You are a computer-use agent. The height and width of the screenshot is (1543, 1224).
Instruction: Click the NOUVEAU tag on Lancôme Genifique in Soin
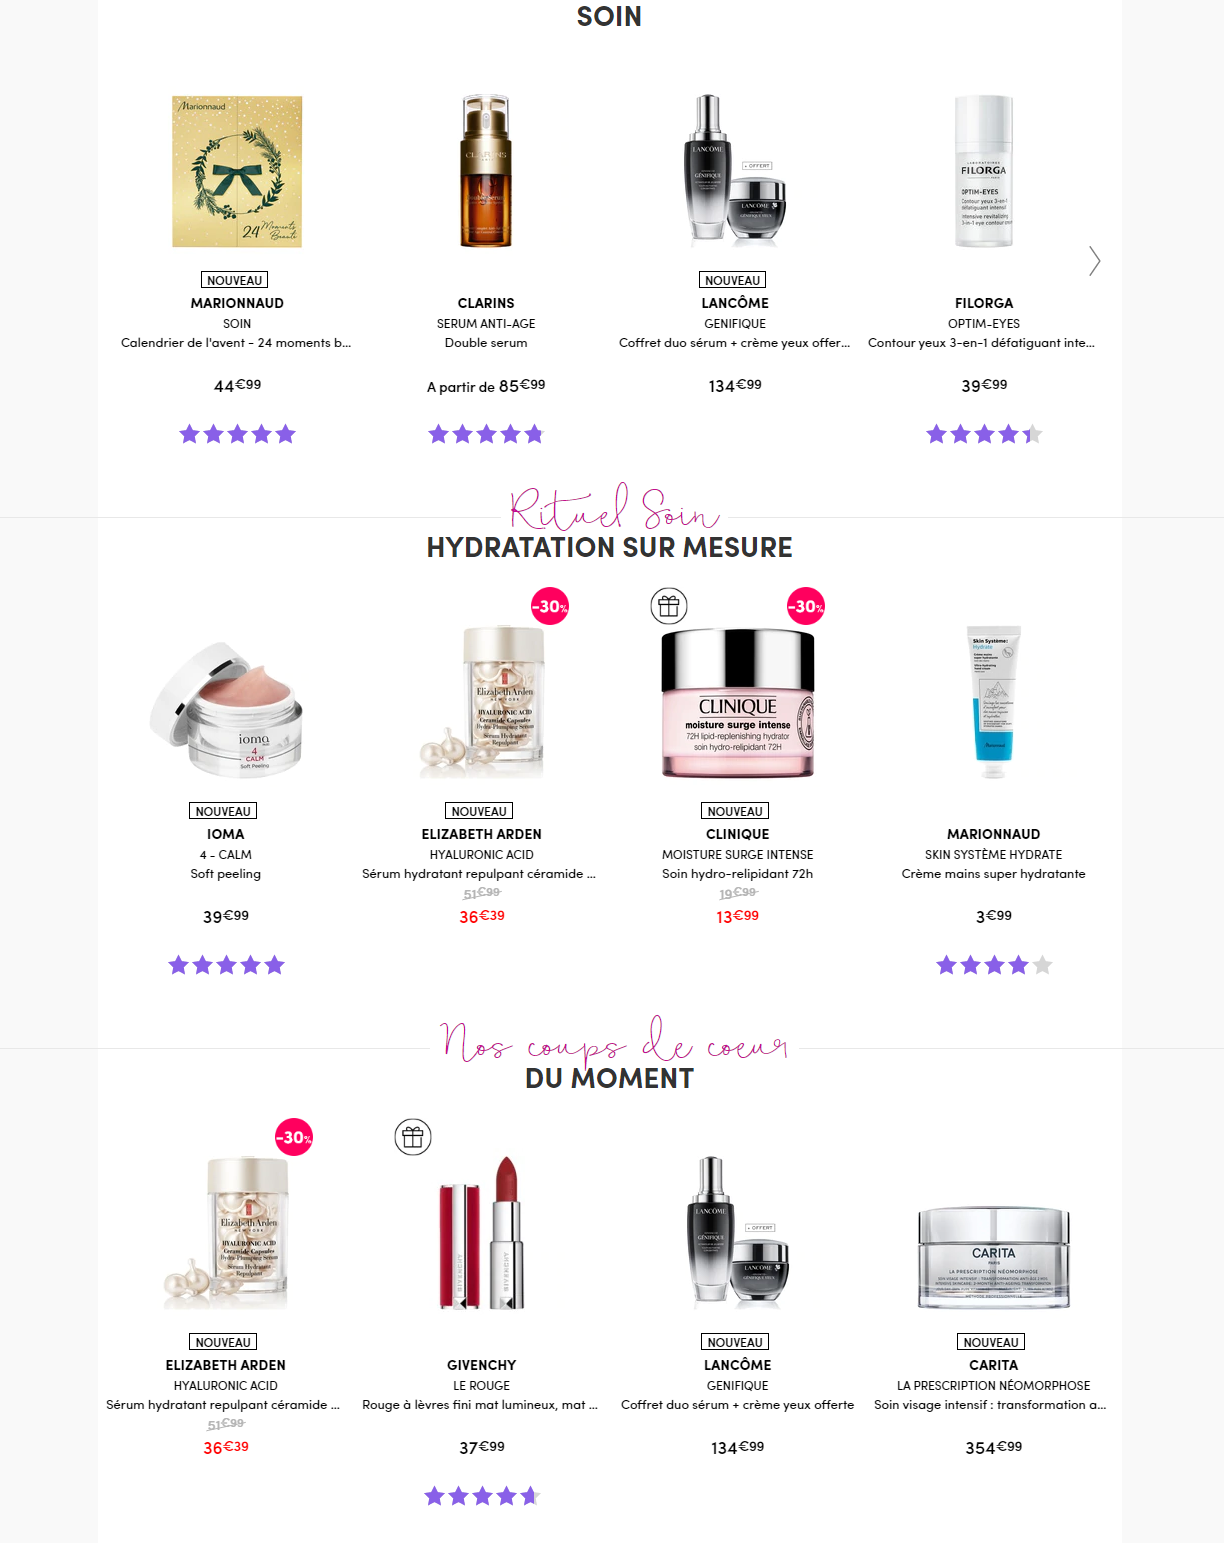(x=733, y=280)
